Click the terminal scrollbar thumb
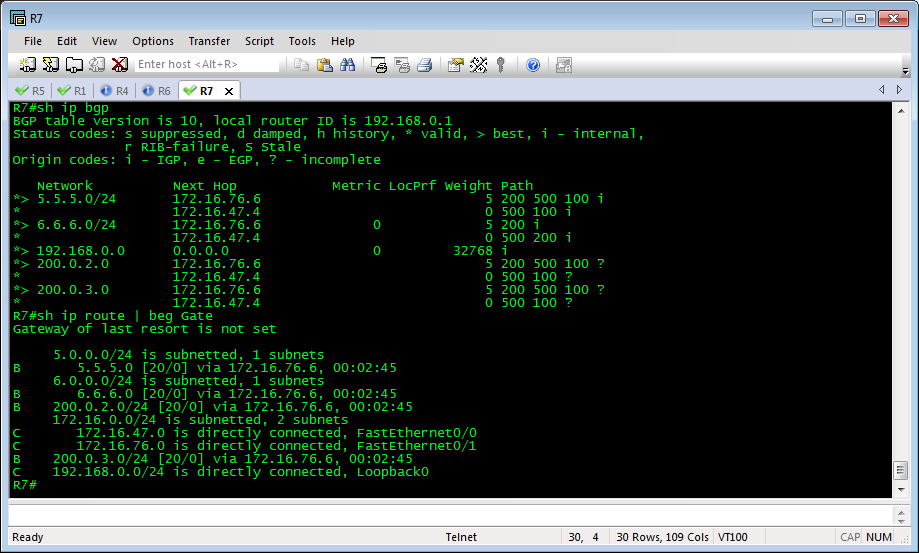This screenshot has height=553, width=919. click(901, 471)
